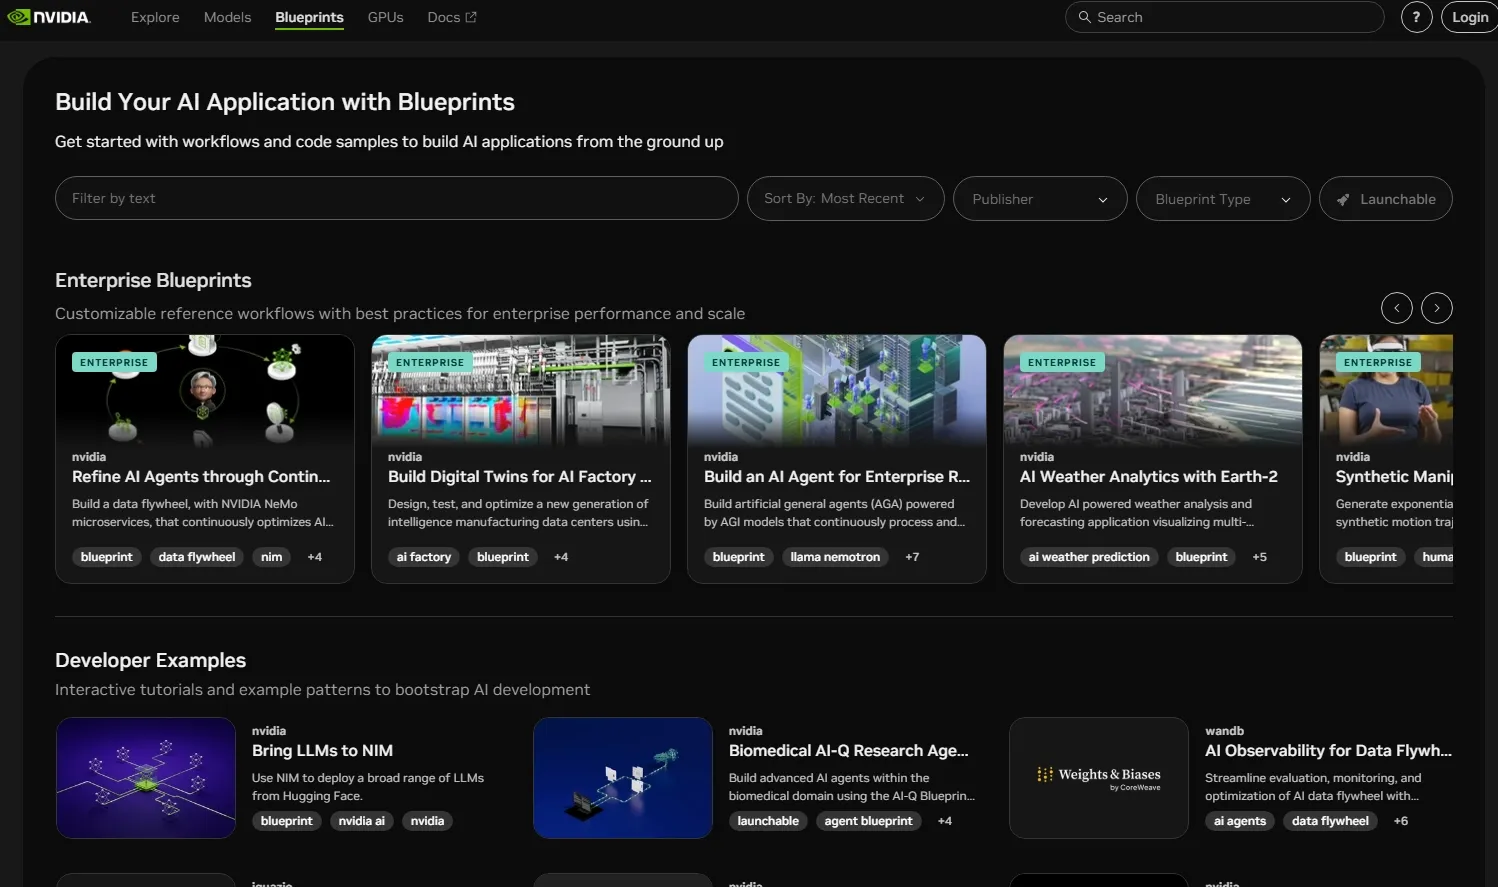
Task: Toggle the Launchable filter
Action: click(1385, 199)
